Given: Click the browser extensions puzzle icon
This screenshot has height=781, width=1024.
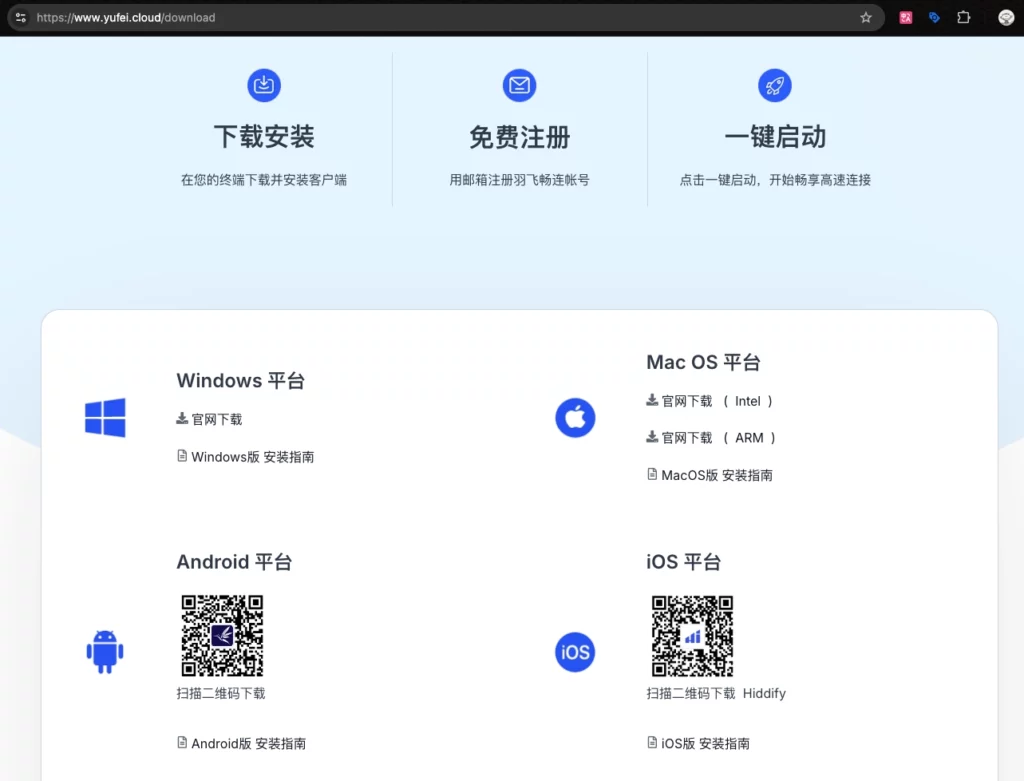Looking at the screenshot, I should [963, 17].
